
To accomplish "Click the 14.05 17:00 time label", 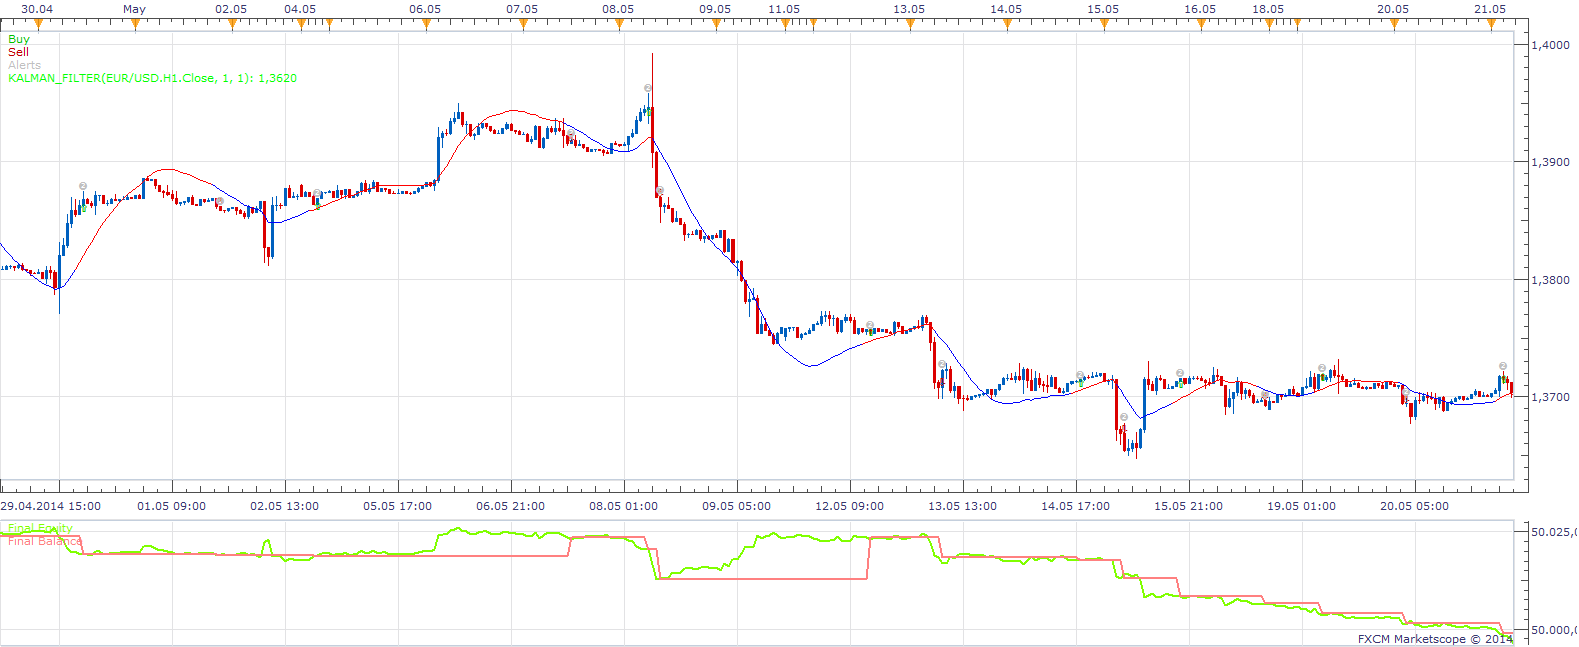I will 1076,506.
